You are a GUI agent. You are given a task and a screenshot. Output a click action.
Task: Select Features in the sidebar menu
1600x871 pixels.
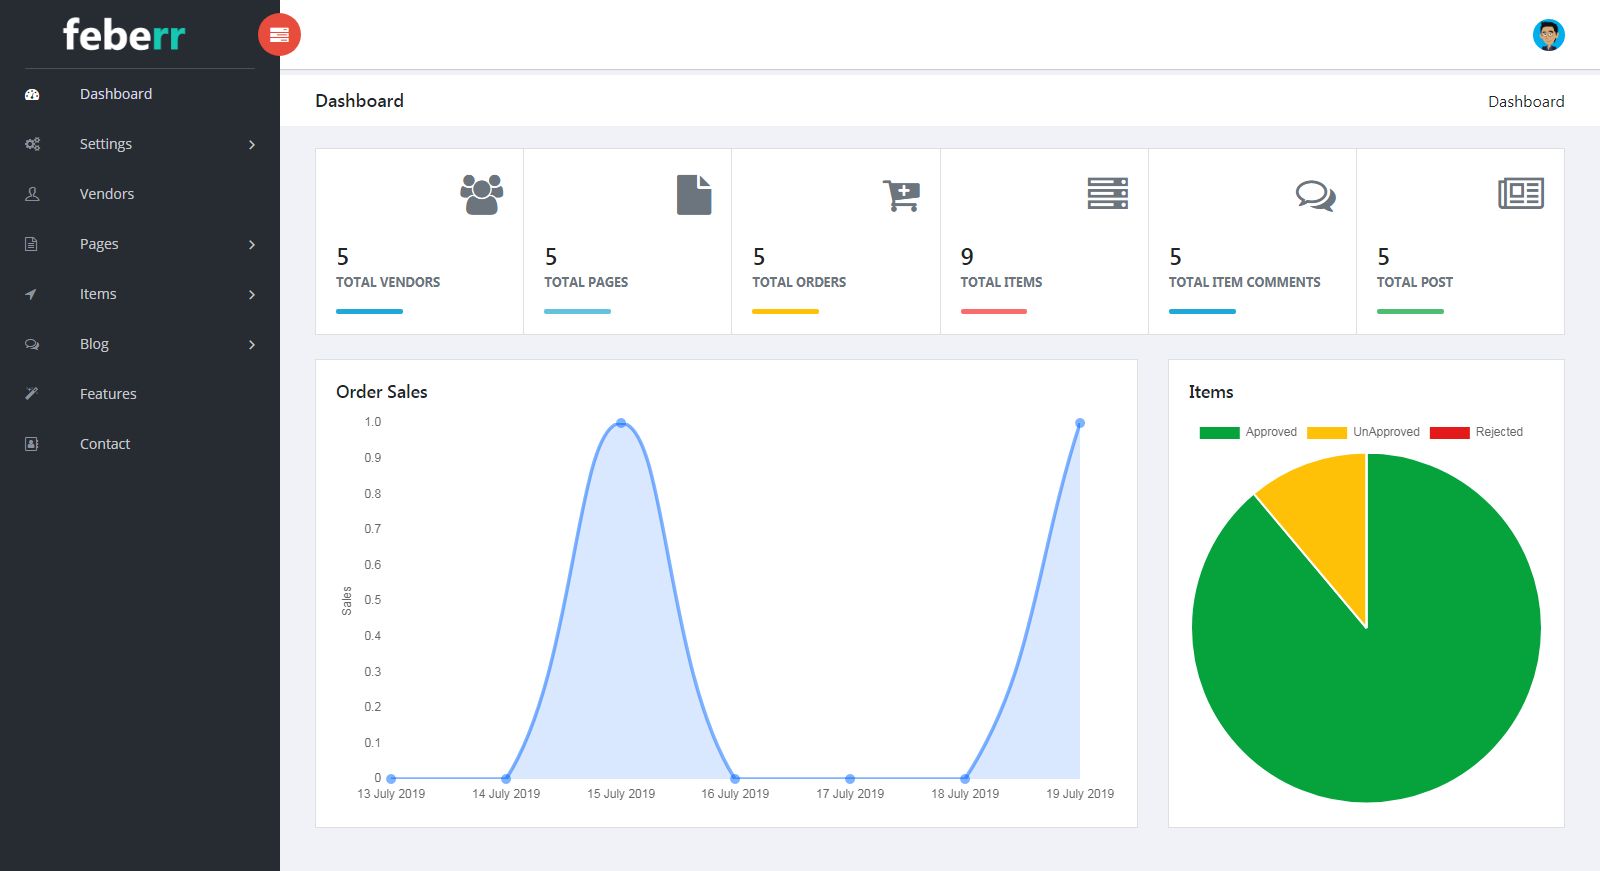[108, 394]
